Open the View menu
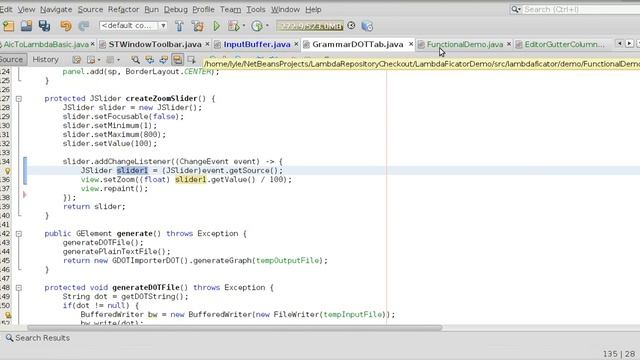640x360 pixels. tap(26, 9)
